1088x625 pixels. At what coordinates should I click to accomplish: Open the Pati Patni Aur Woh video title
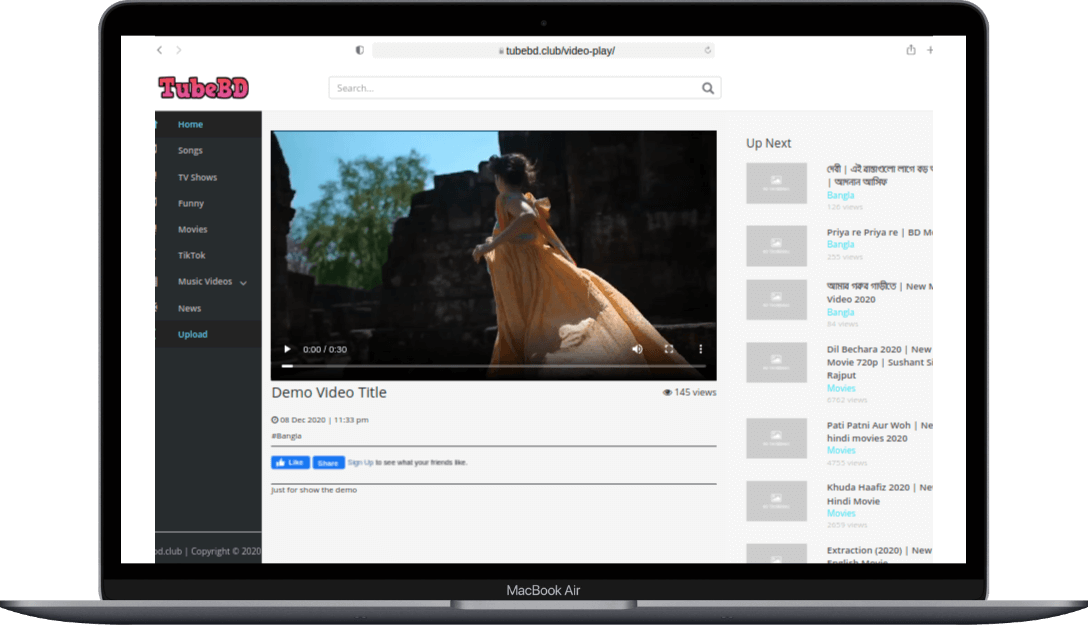tap(879, 431)
